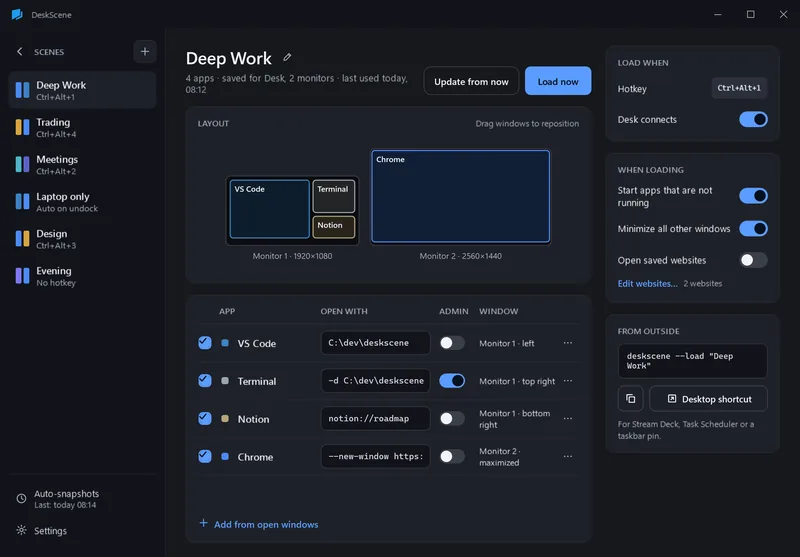Click the Chrome app color dot

(225, 456)
